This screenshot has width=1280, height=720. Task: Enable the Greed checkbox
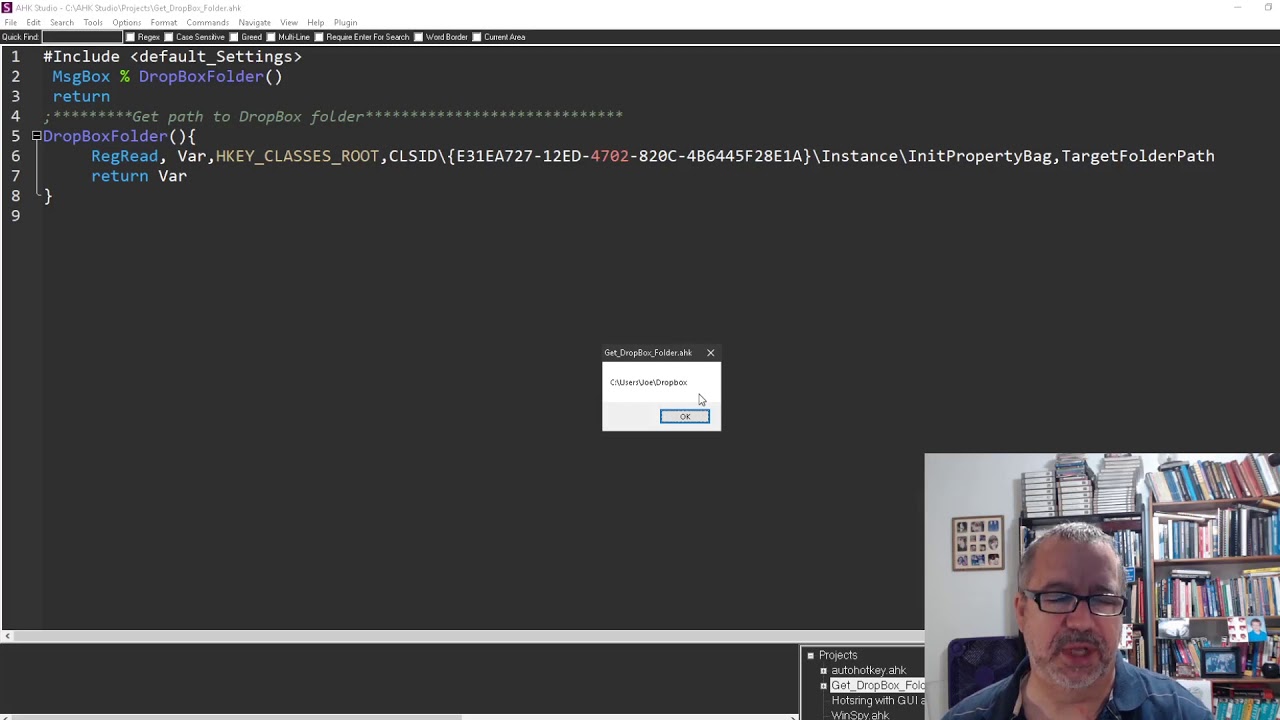tap(234, 37)
